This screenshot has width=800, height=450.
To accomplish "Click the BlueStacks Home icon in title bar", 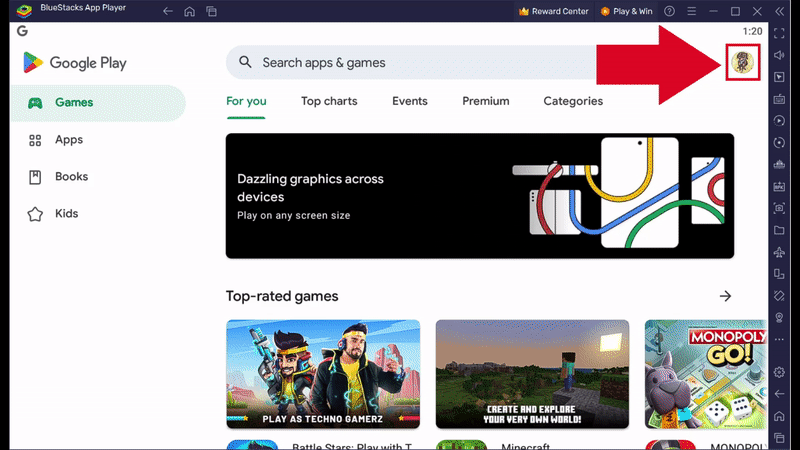I will [x=189, y=11].
